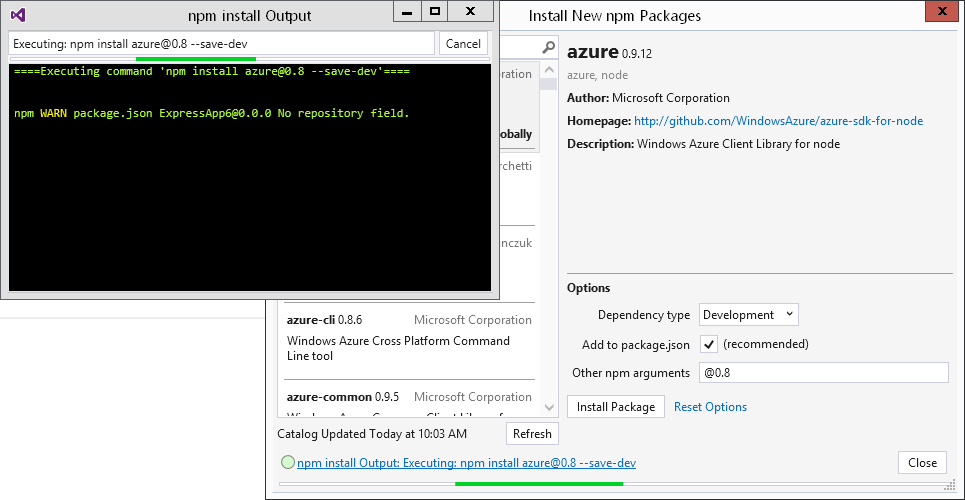Click the package list scroll up arrow
Screen dimensions: 965x500
point(550,69)
